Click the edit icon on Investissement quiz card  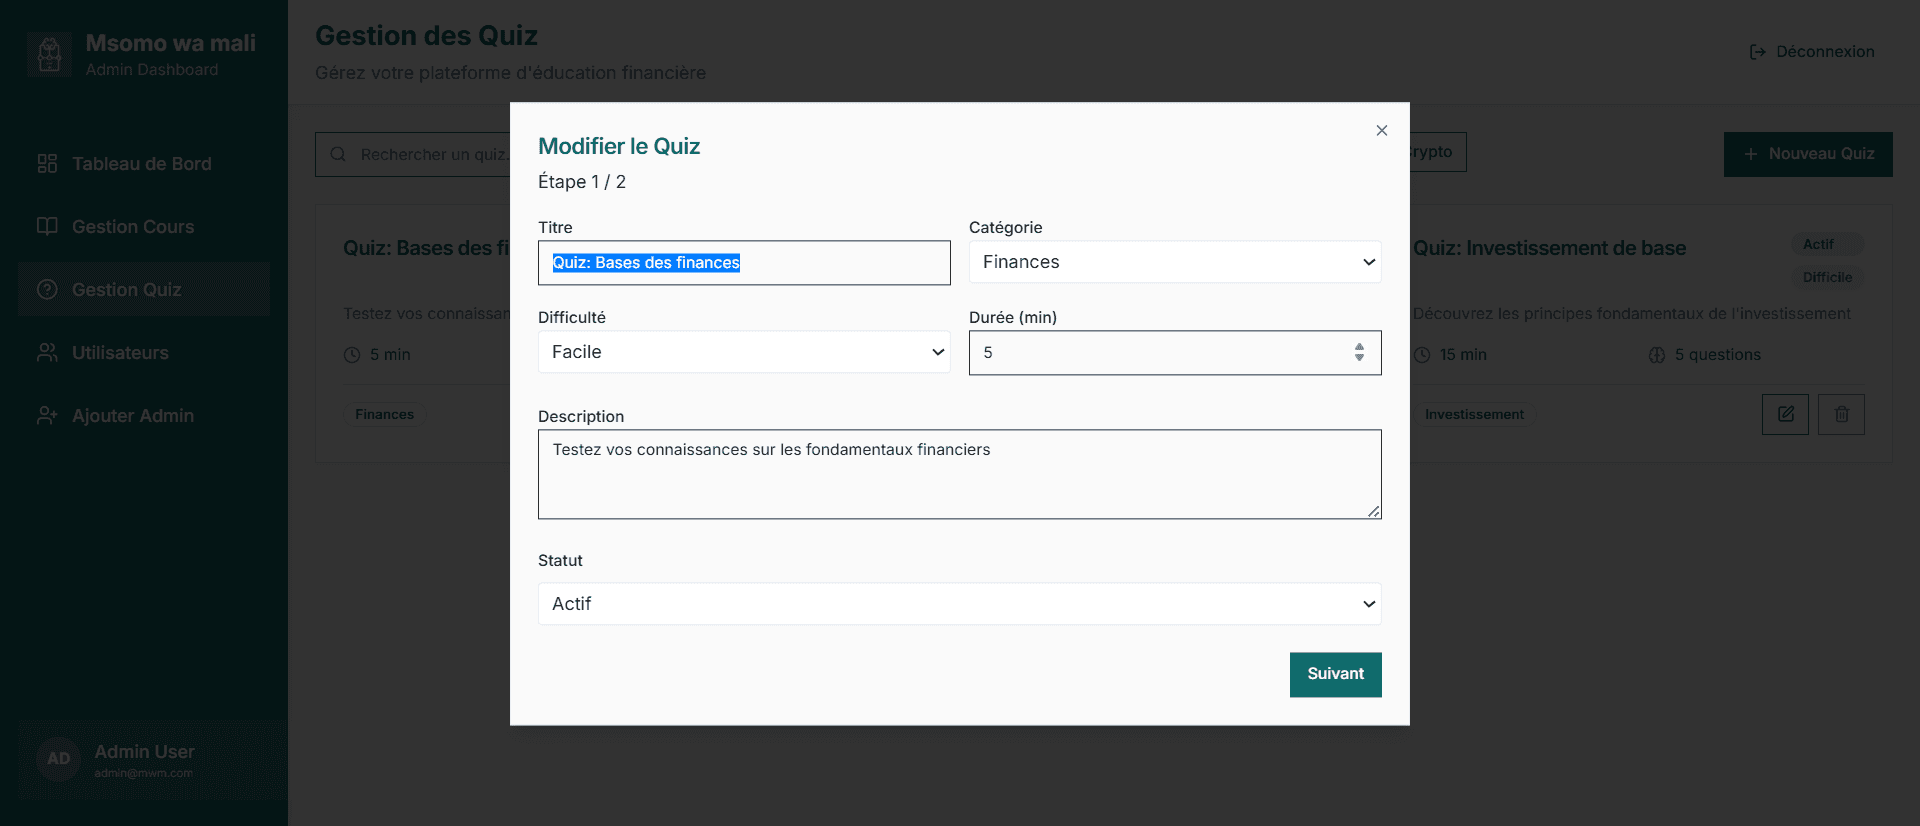coord(1785,414)
